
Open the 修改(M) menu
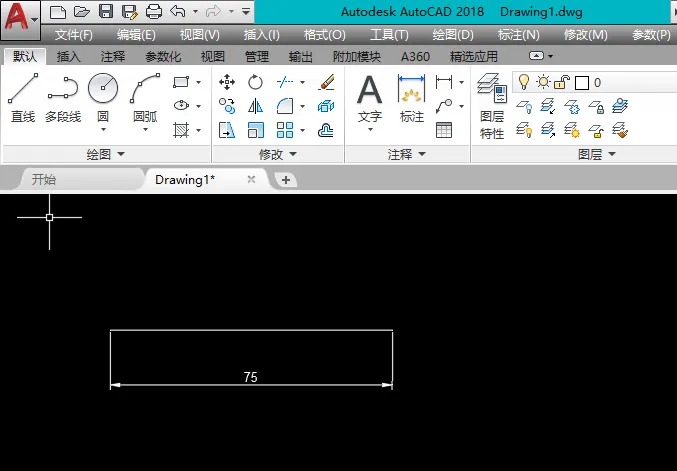click(x=585, y=35)
